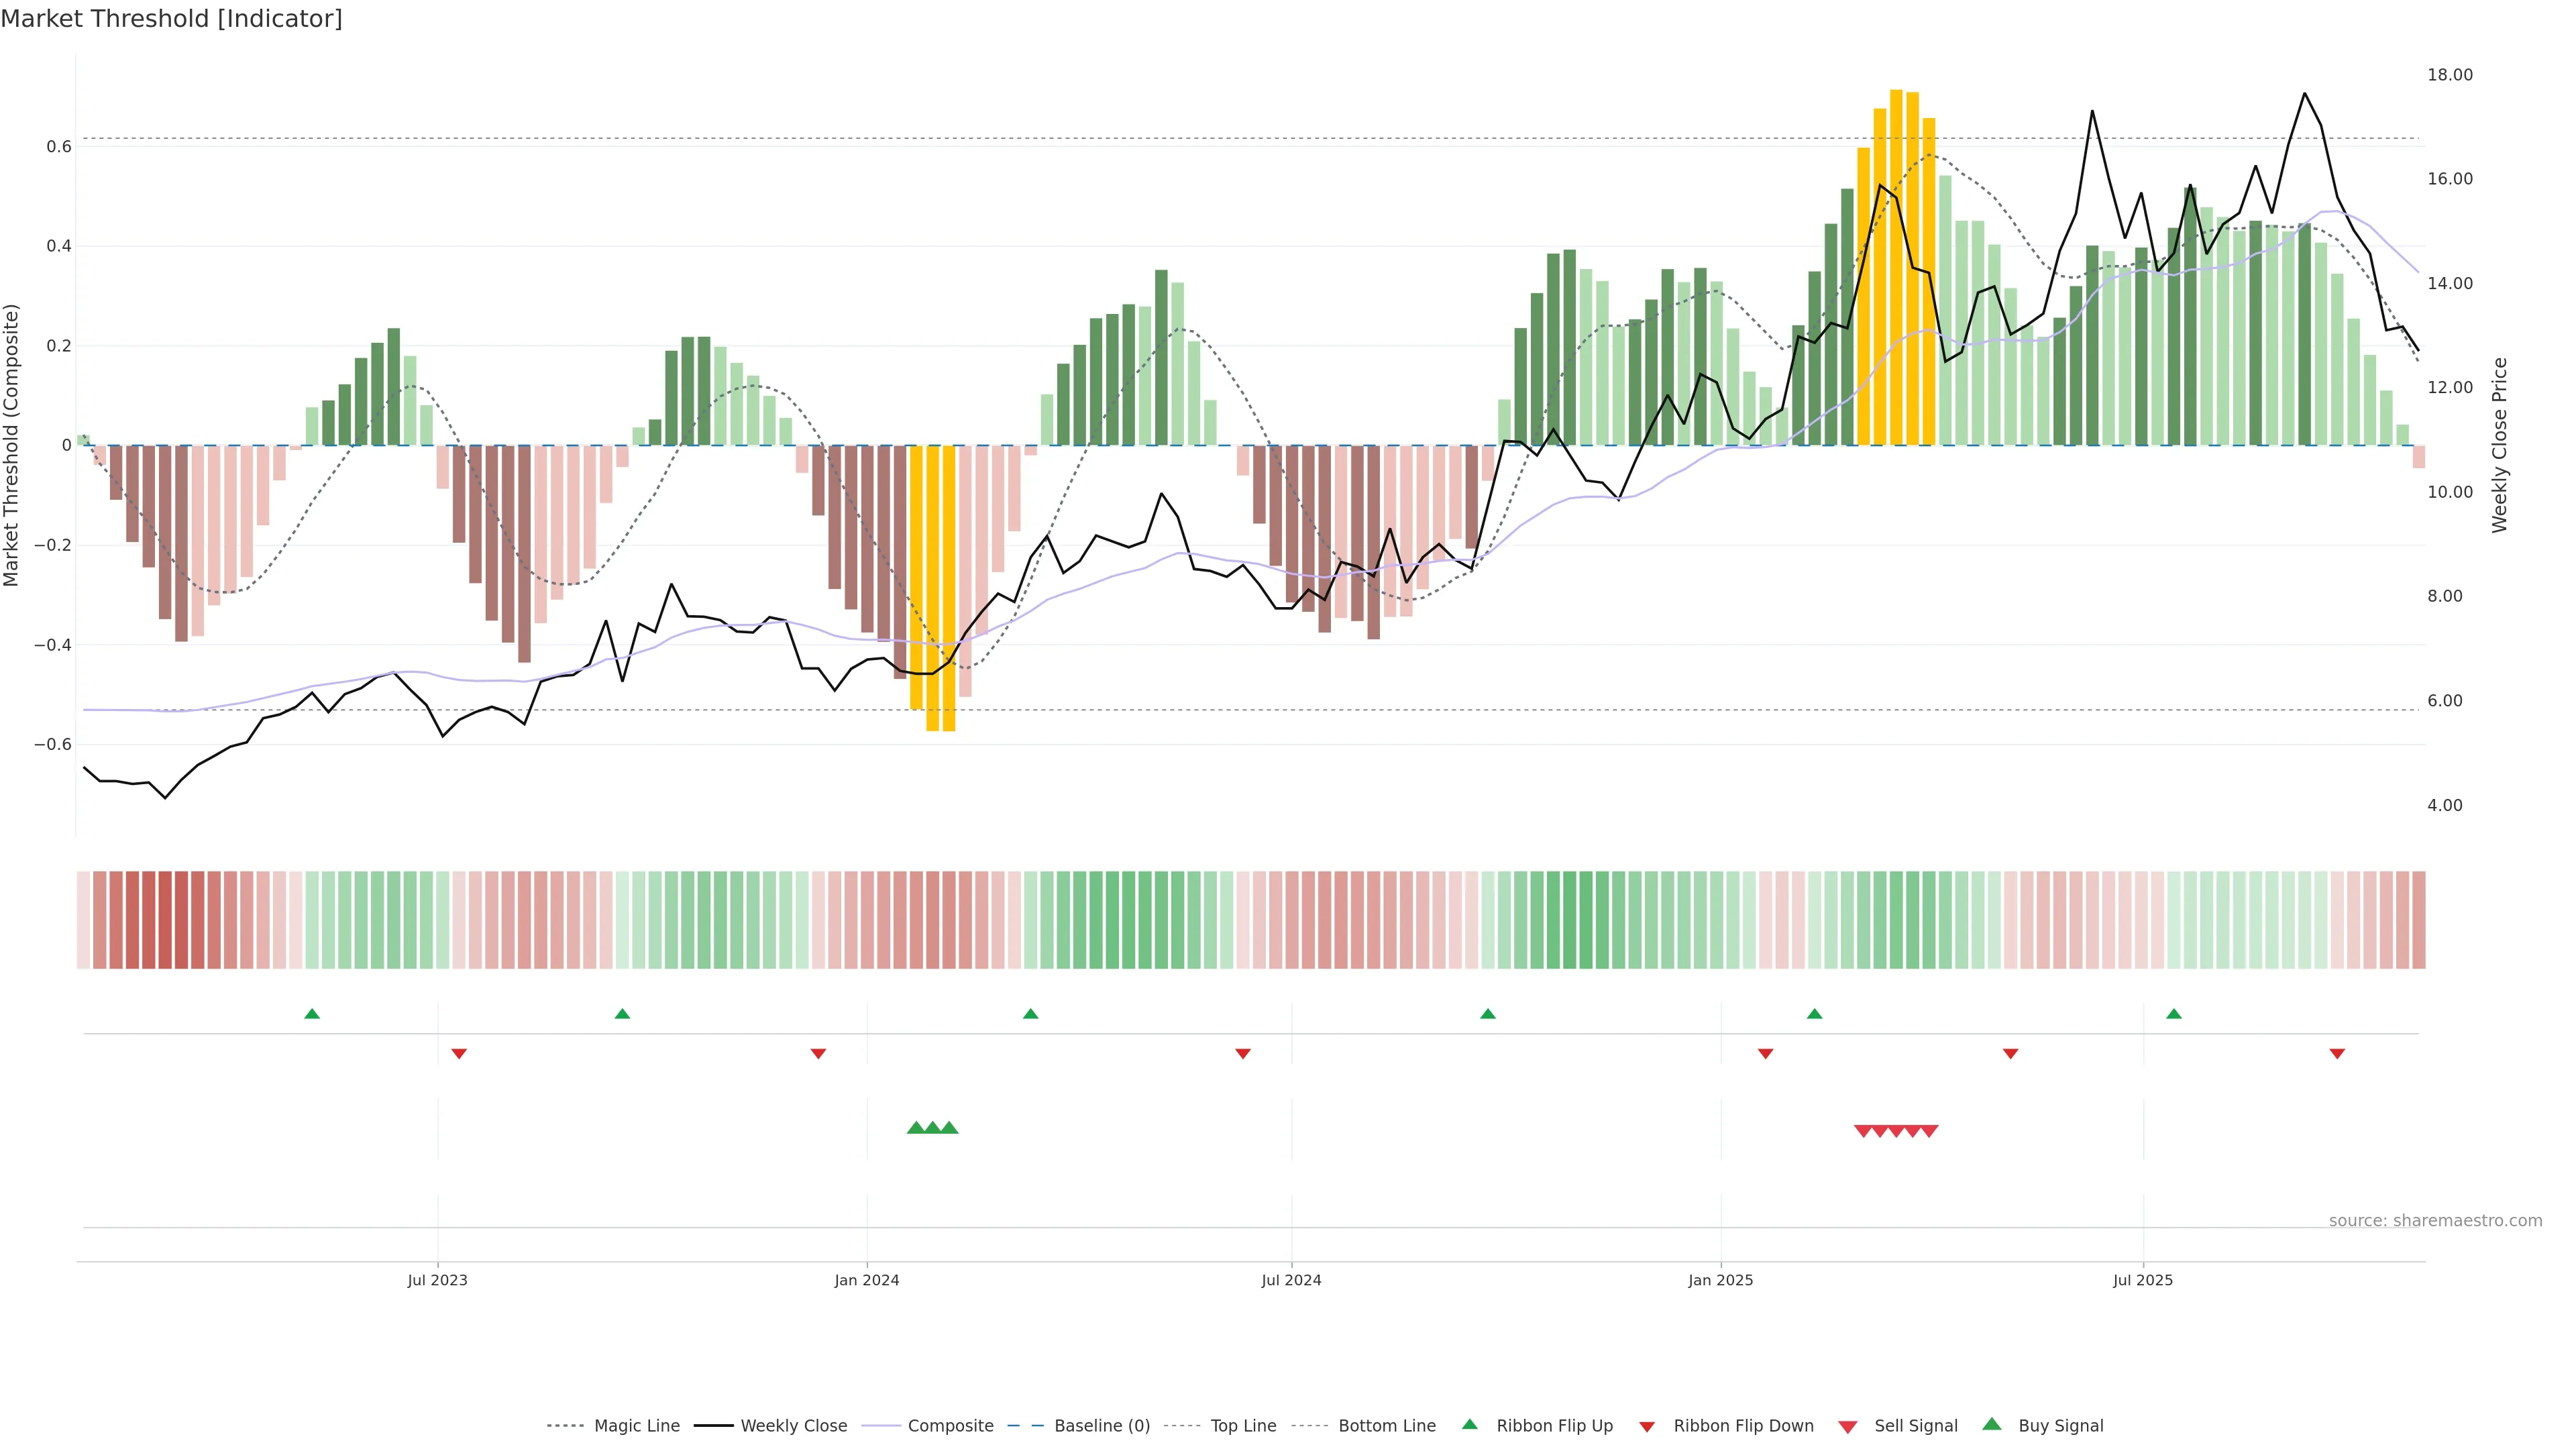Viewport: 2576px width, 1449px height.
Task: Click the Weekly Close Price axis title
Action: click(x=2499, y=445)
